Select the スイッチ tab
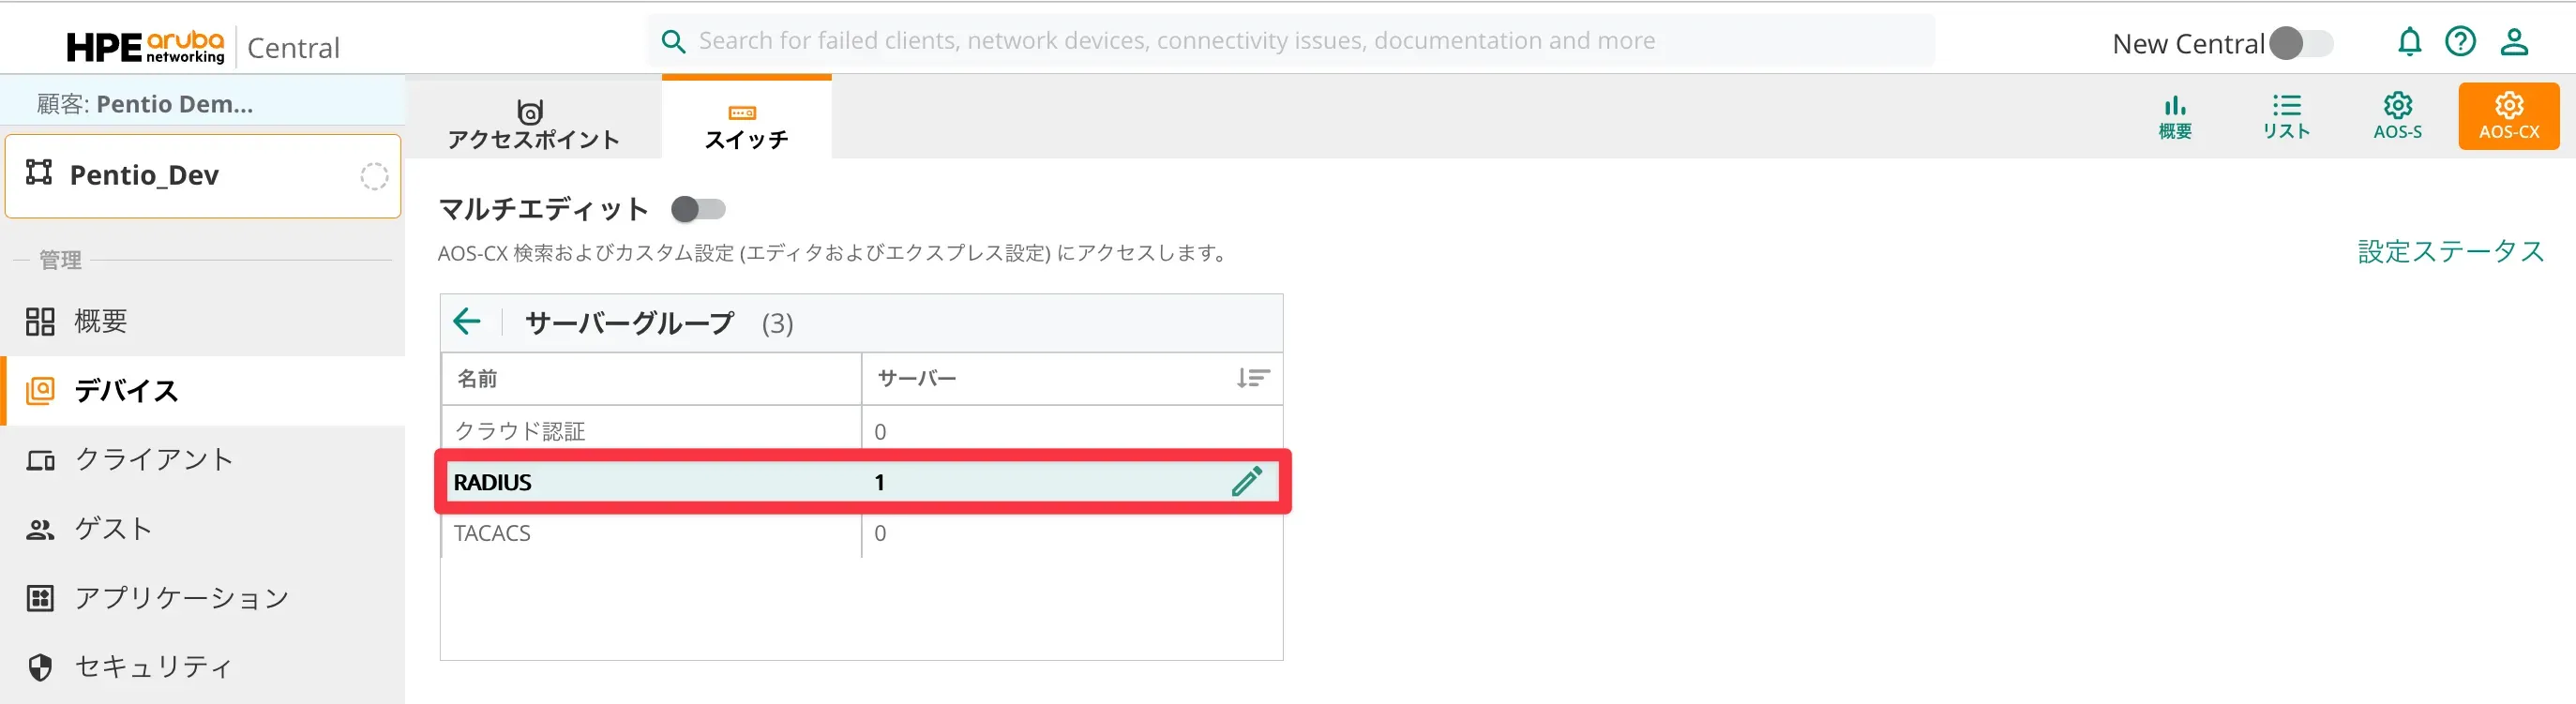 click(x=746, y=124)
